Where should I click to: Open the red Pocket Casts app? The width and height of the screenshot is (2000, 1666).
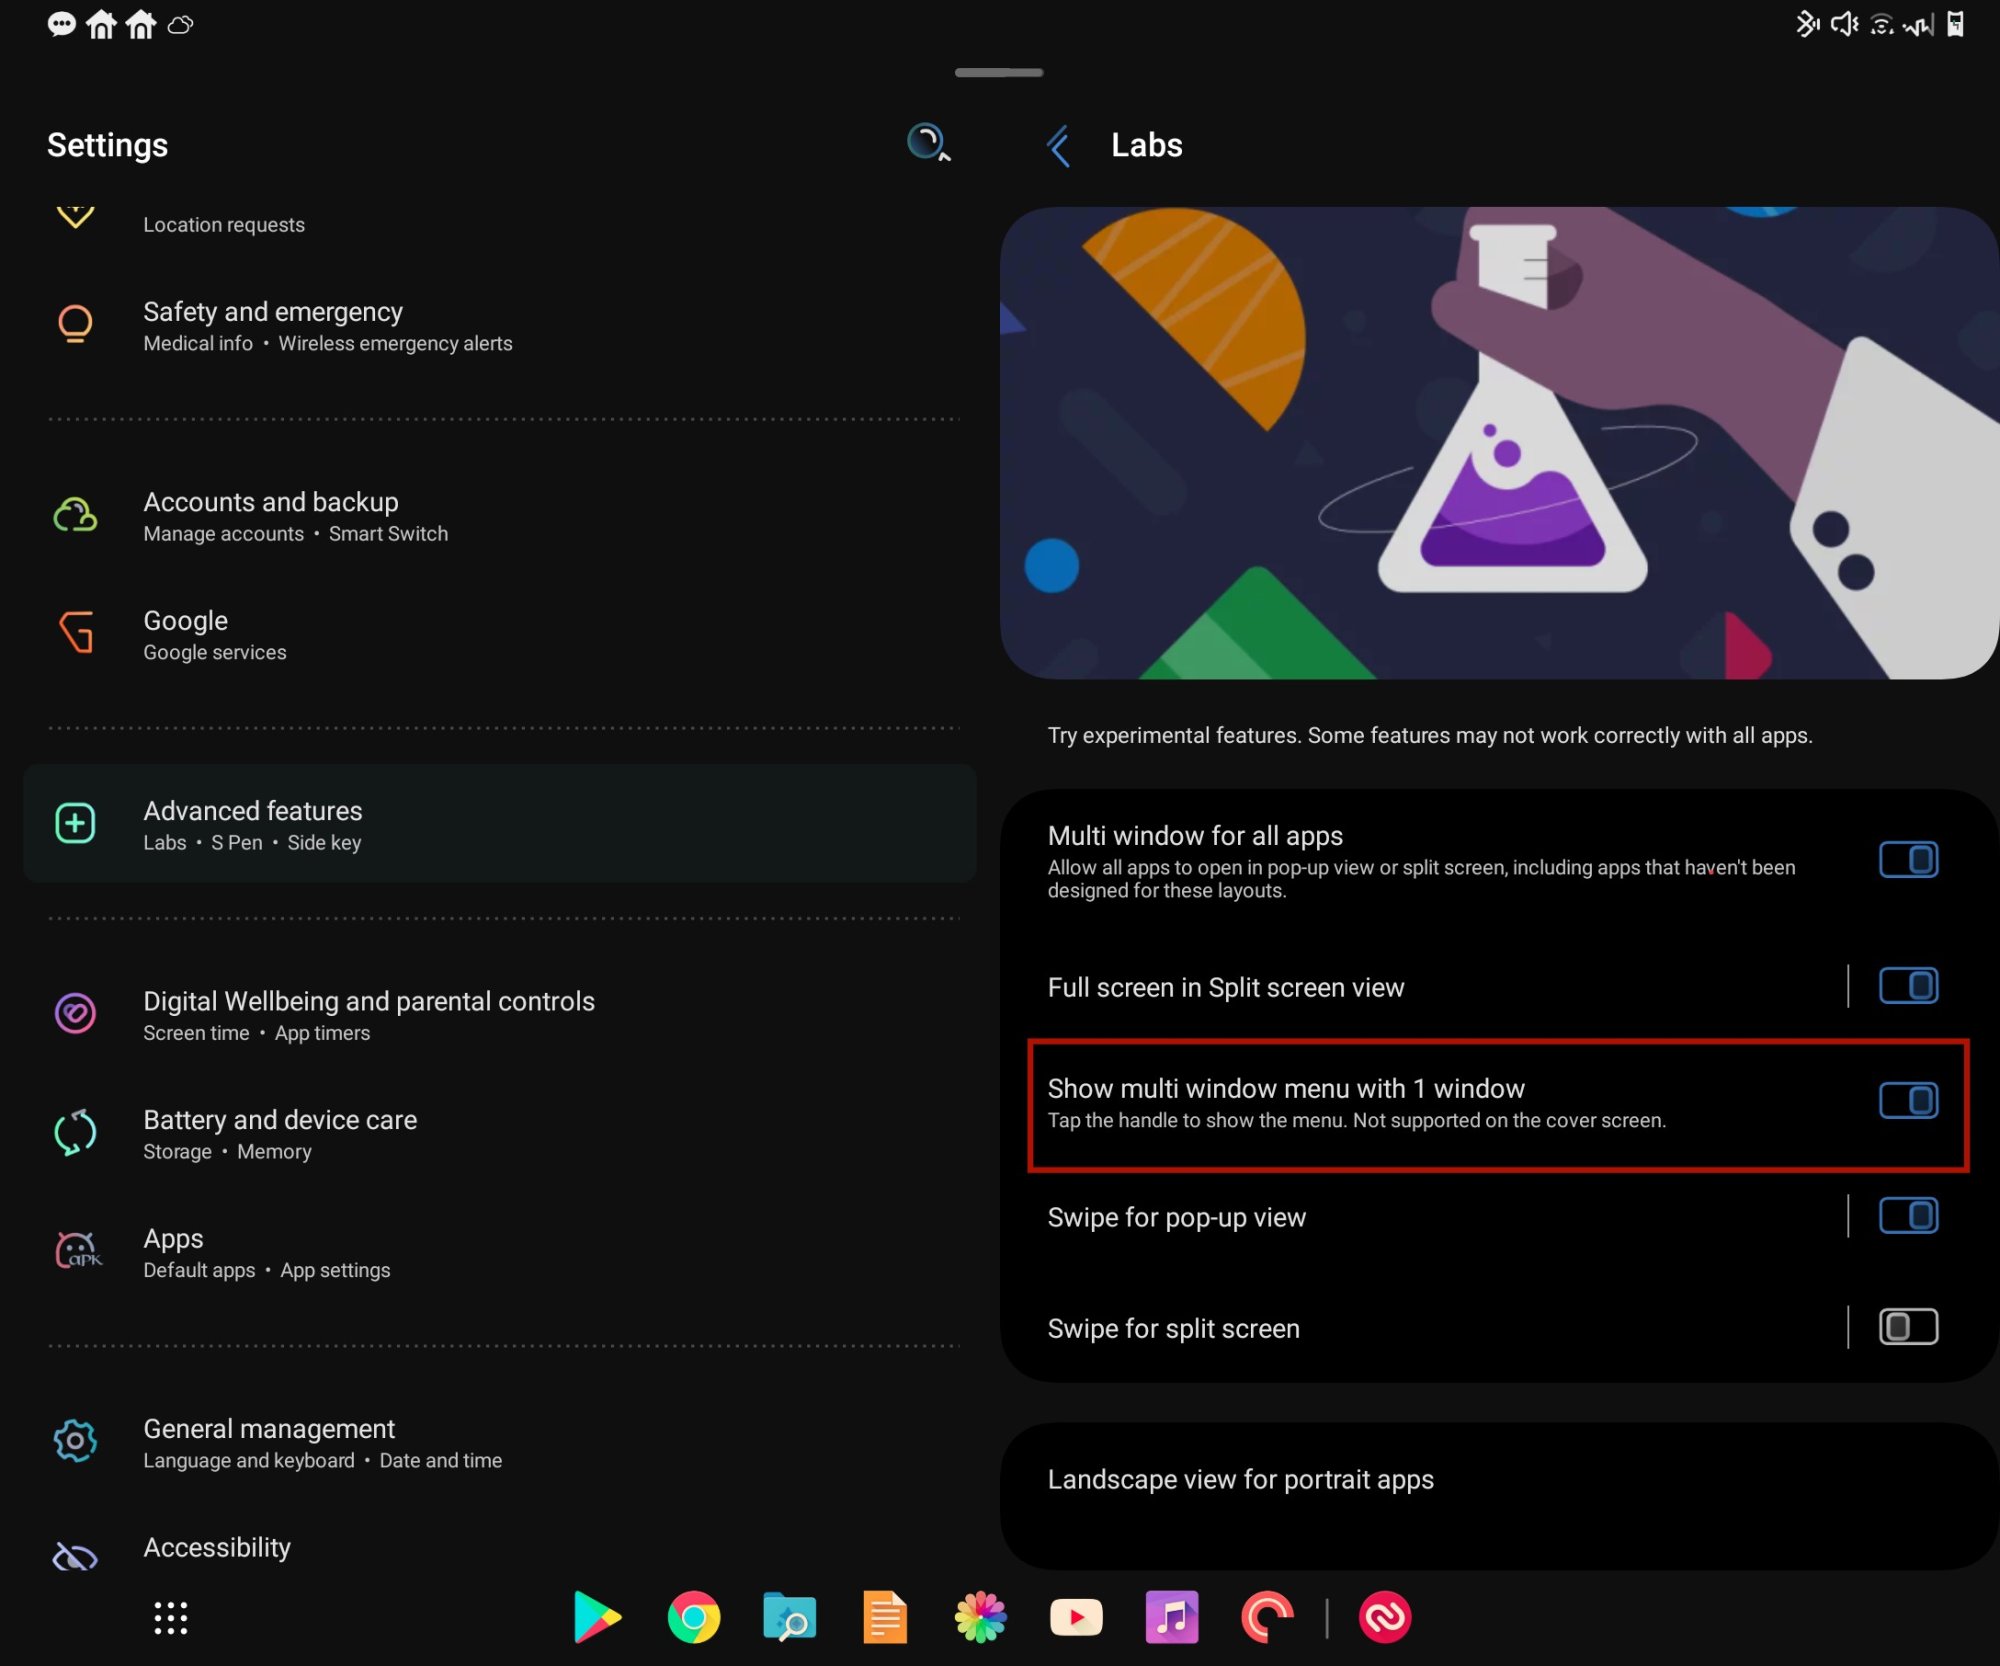tap(1267, 1617)
